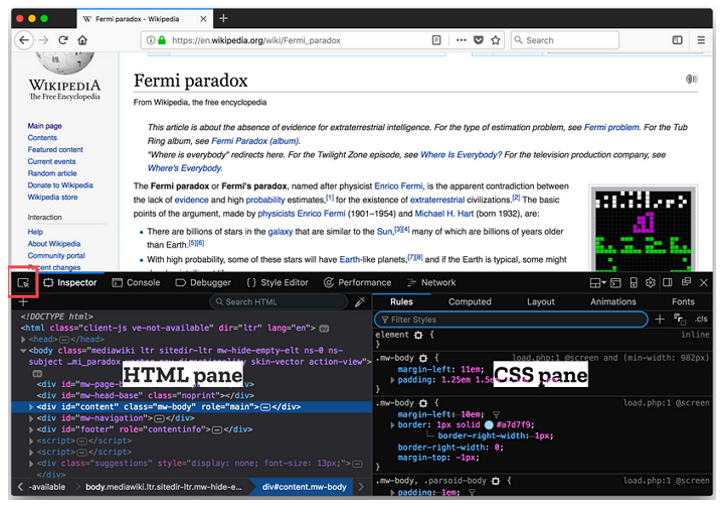Click the add new CSS rule plus
This screenshot has height=508, width=724.
[659, 319]
